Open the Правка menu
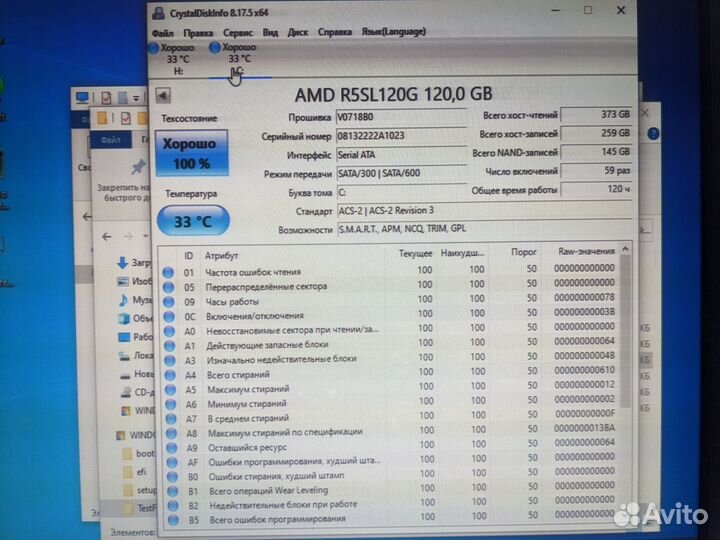 coord(198,33)
